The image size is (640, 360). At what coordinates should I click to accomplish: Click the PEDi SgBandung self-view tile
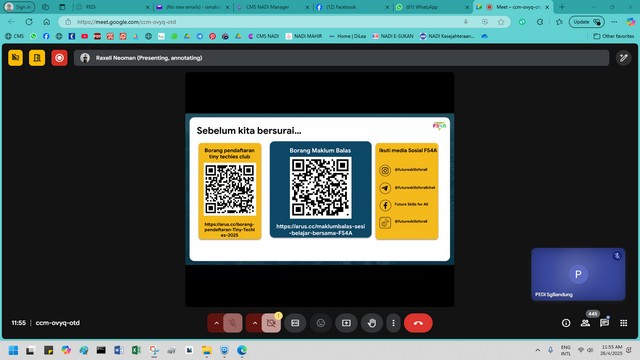point(578,274)
